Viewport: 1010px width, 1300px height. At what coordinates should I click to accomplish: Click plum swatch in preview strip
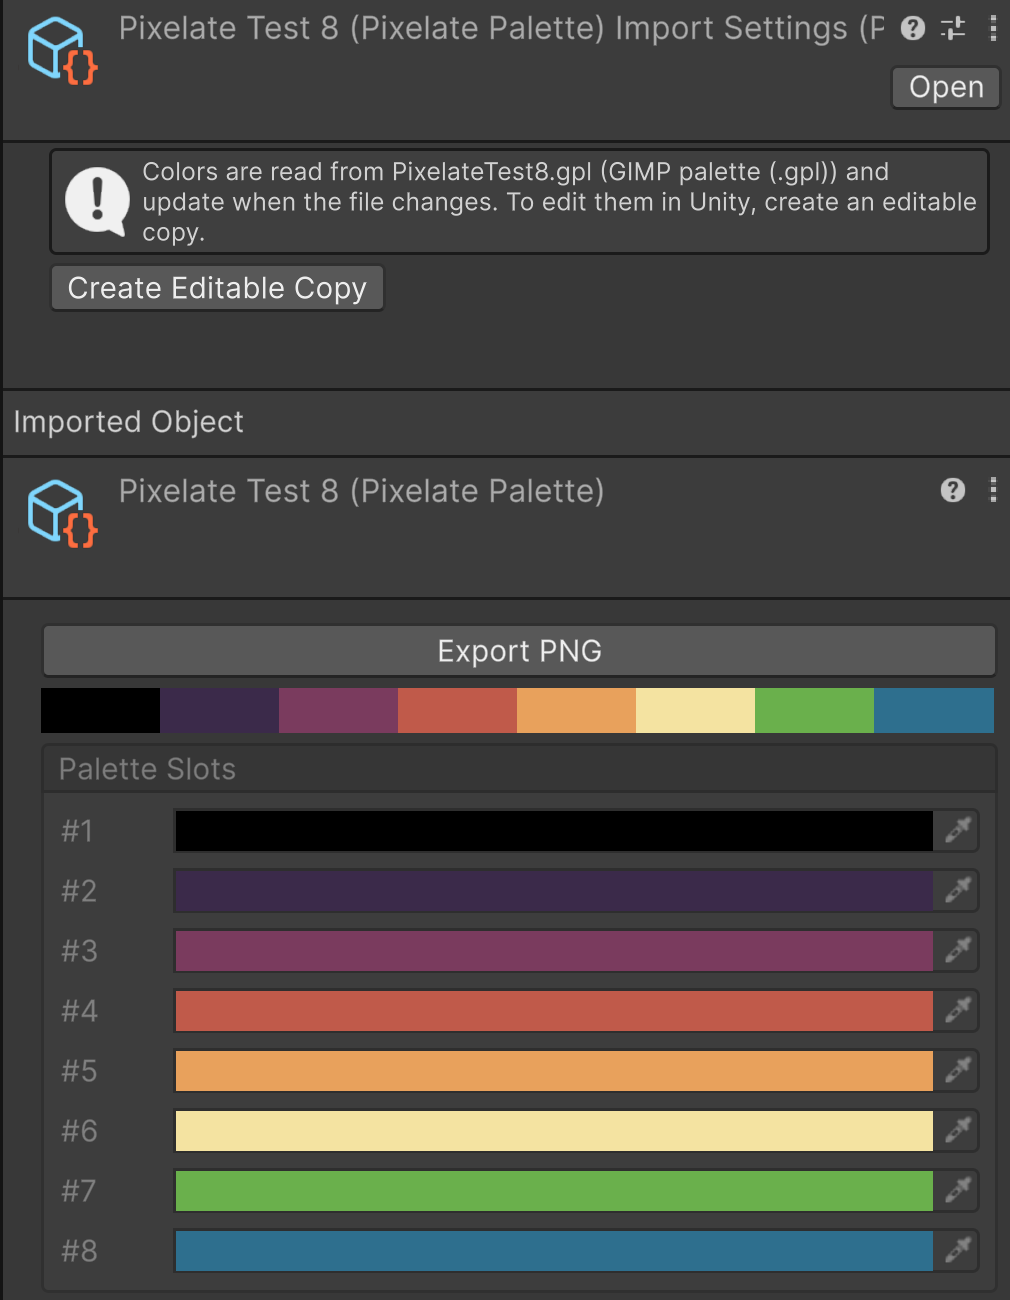(x=338, y=710)
